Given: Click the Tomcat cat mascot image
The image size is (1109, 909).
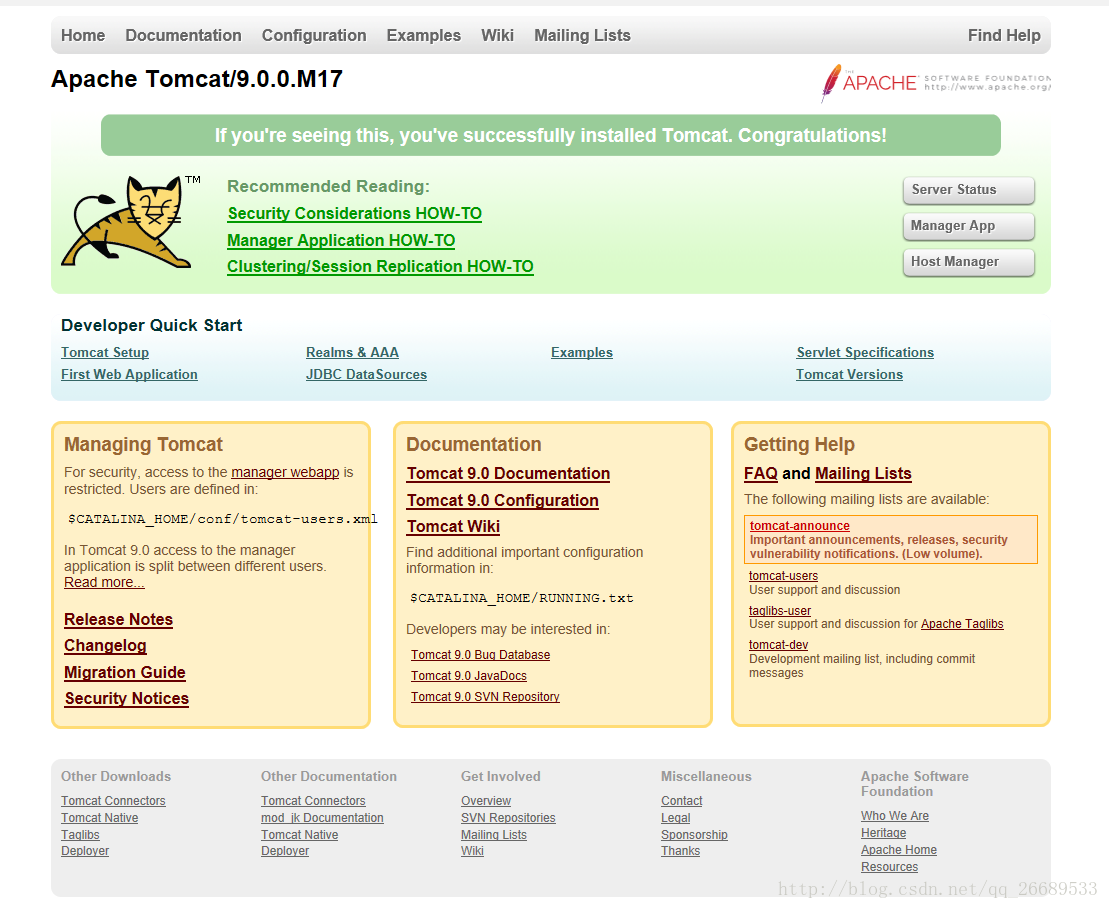Looking at the screenshot, I should [x=131, y=222].
